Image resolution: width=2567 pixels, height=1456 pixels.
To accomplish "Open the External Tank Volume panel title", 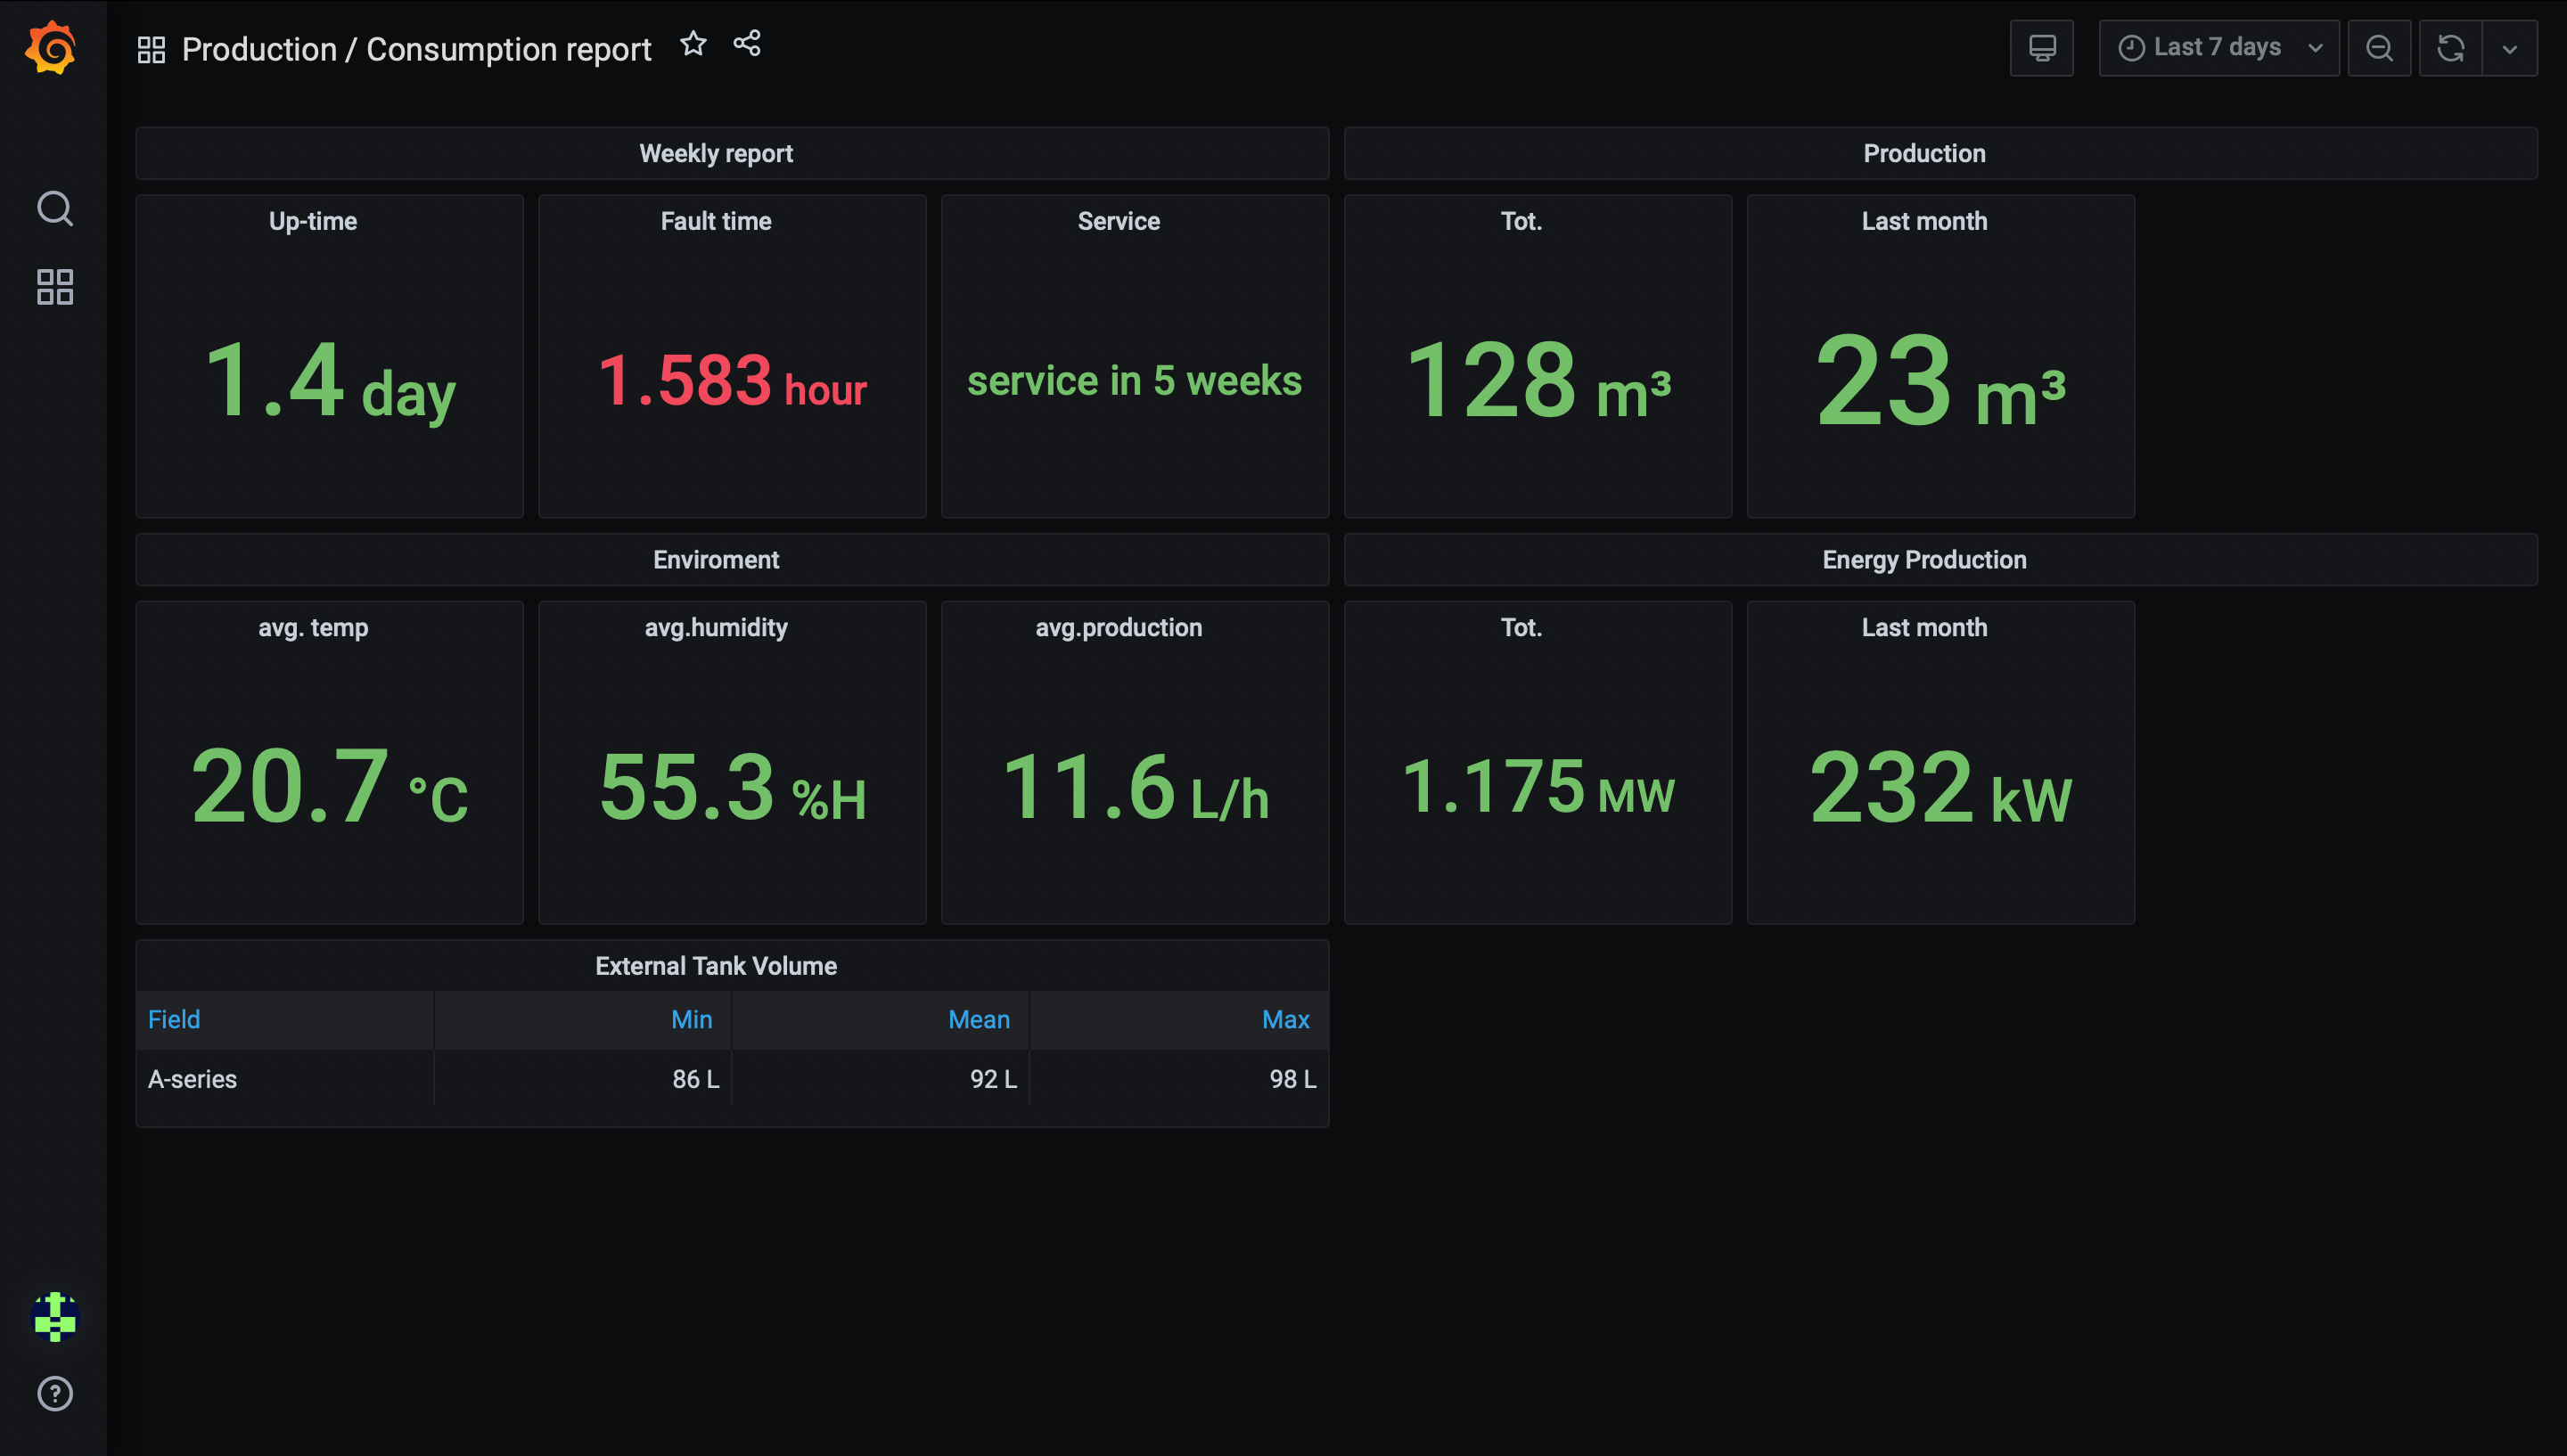I will coord(716,965).
